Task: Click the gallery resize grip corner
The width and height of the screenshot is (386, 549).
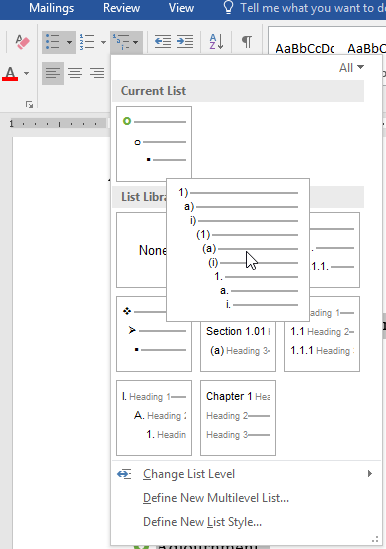Action: 375,539
